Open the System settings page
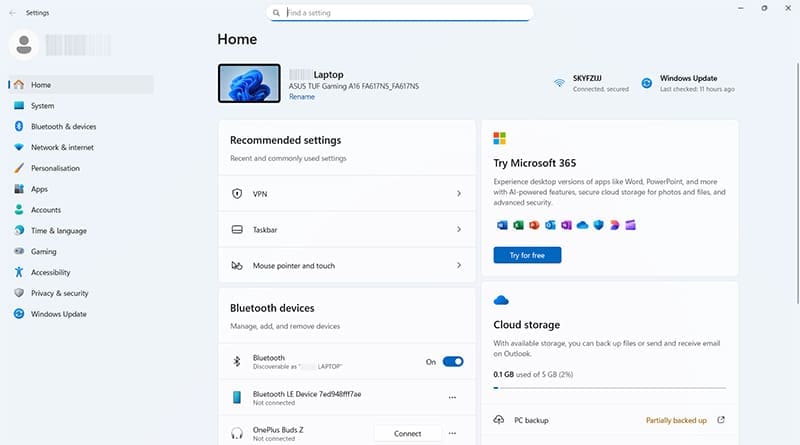Viewport: 800px width, 445px height. click(x=81, y=106)
